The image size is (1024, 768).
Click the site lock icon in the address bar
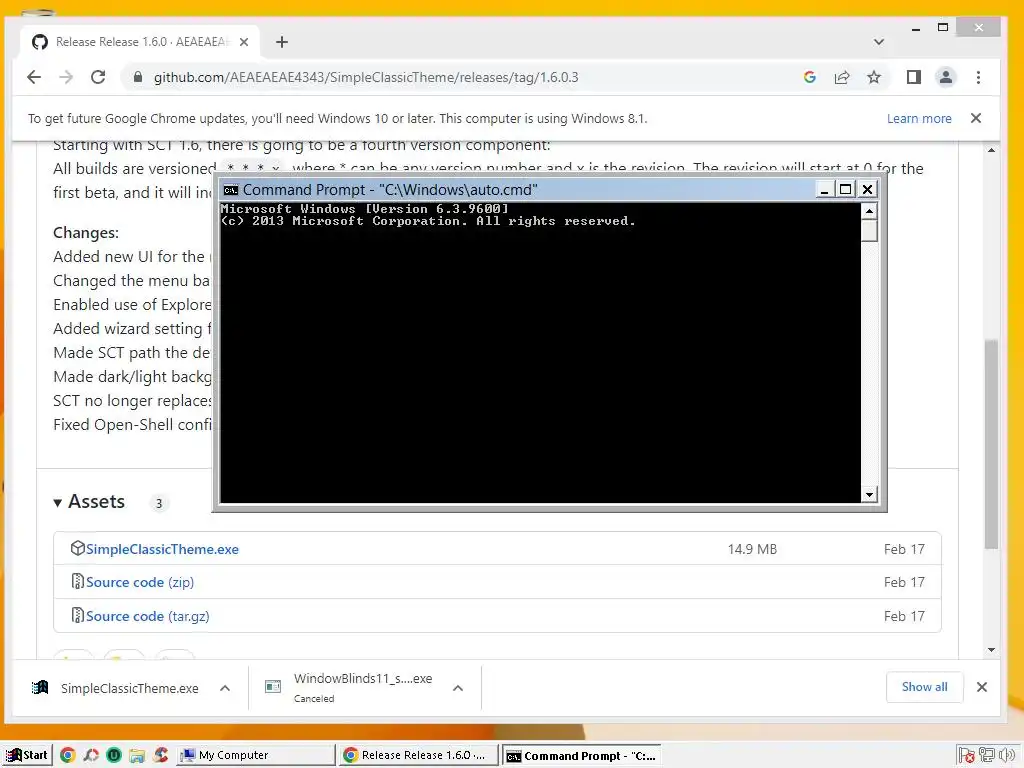[x=137, y=77]
